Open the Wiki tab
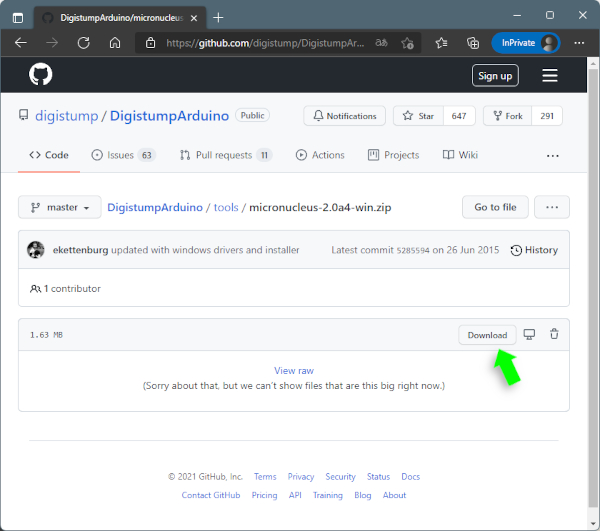Viewport: 600px width, 531px height. (x=460, y=155)
